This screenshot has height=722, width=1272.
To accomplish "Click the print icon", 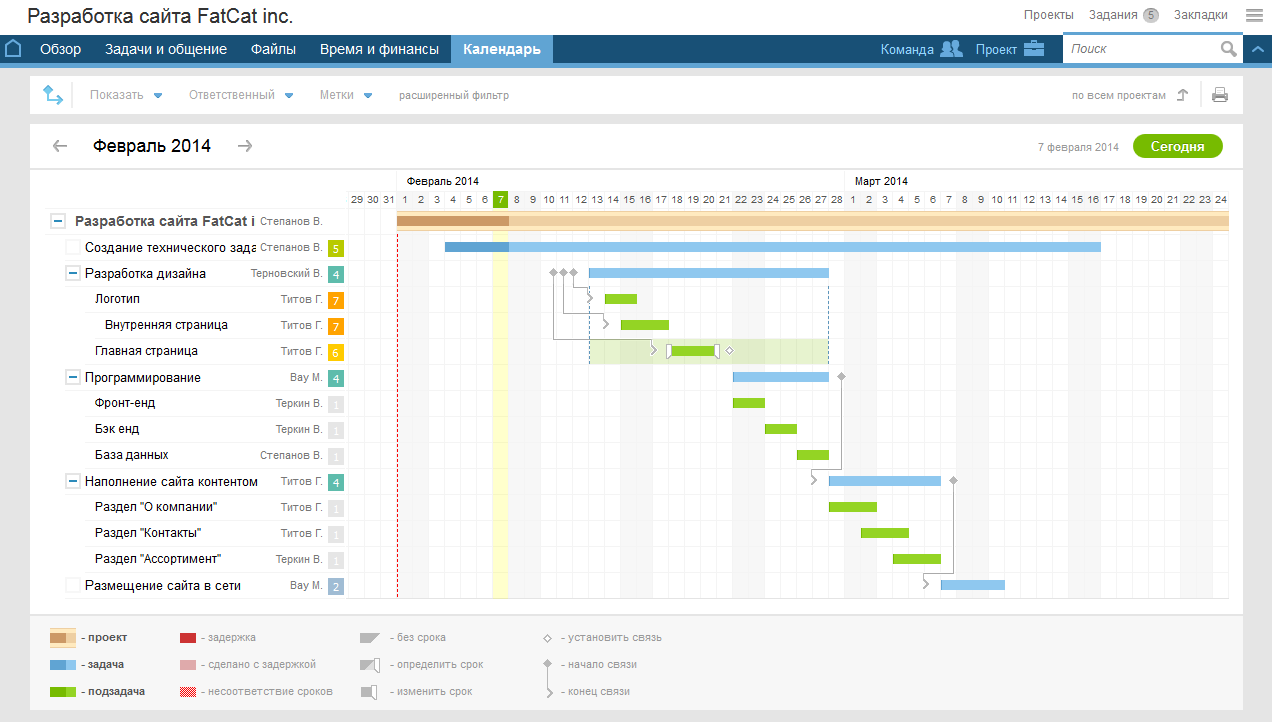I will click(1220, 96).
